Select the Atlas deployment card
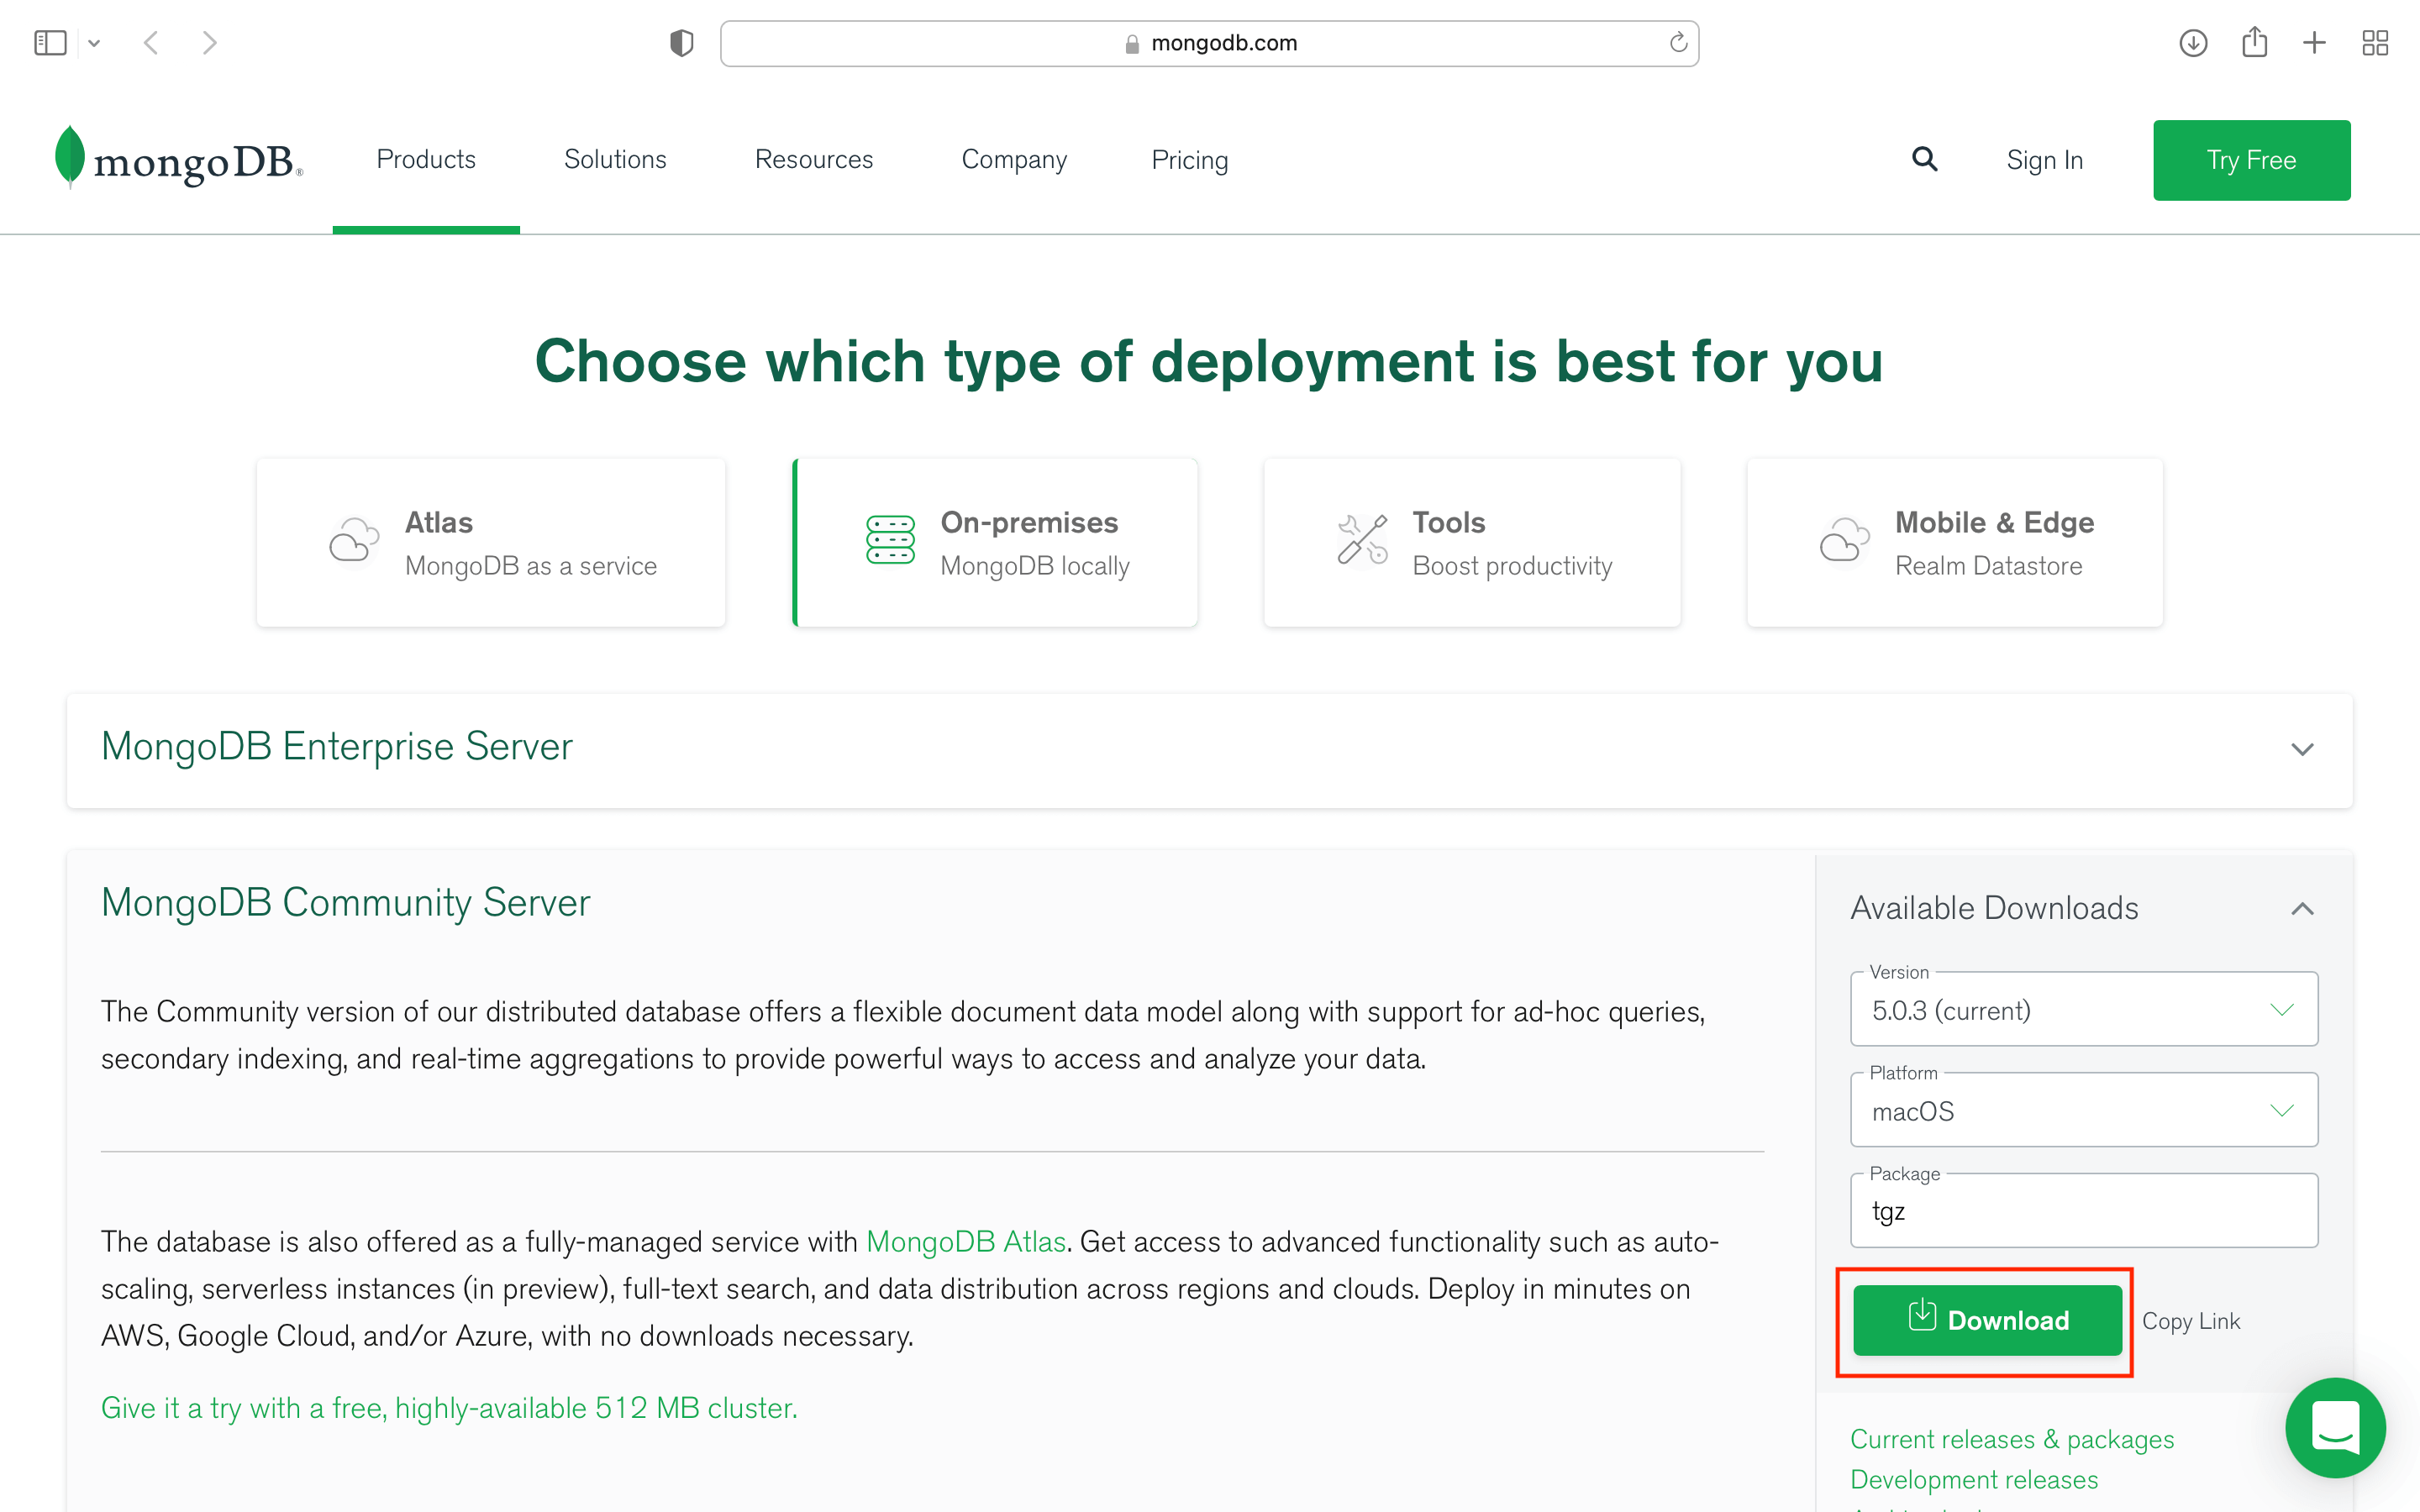 491,543
